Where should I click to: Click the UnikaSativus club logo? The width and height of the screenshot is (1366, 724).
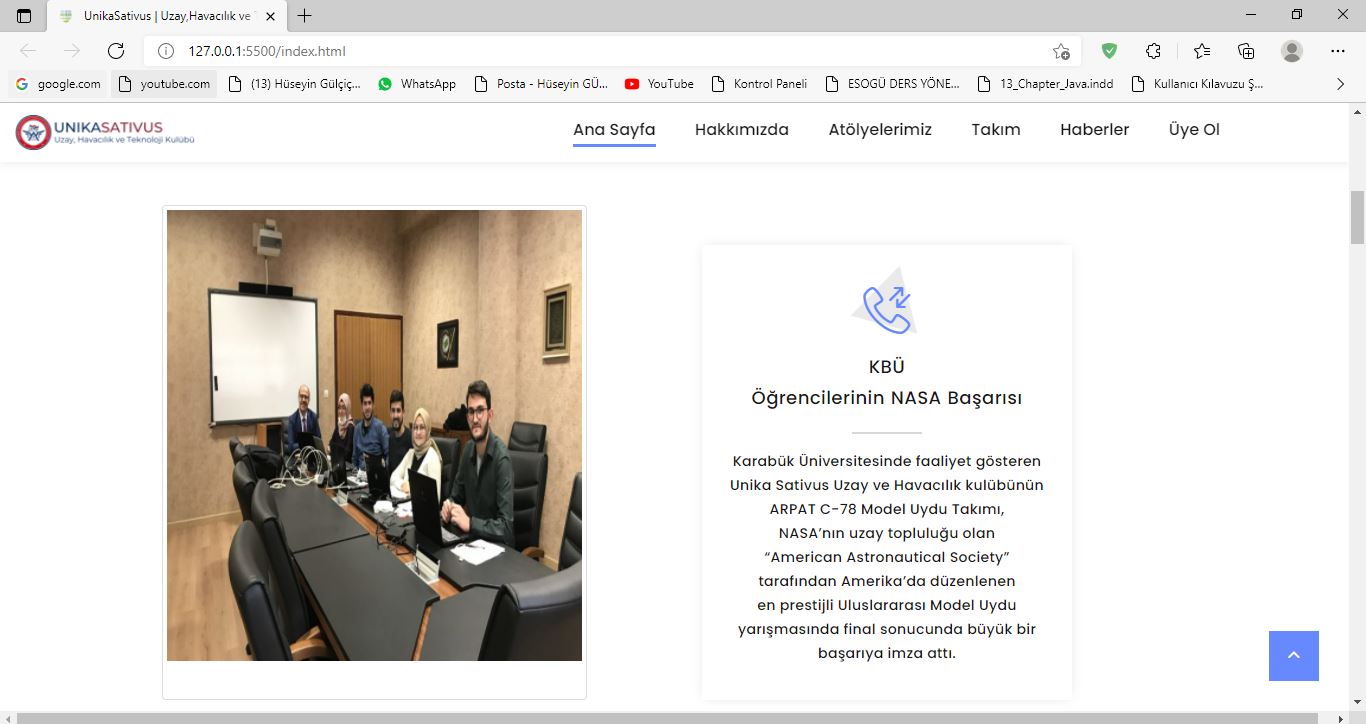104,130
